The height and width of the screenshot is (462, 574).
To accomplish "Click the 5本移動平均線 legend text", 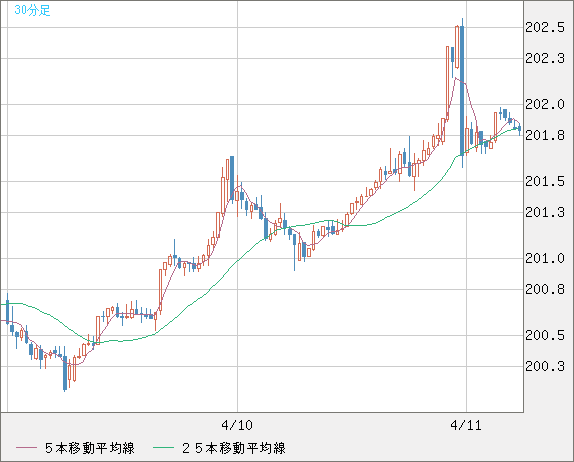I will (x=90, y=448).
